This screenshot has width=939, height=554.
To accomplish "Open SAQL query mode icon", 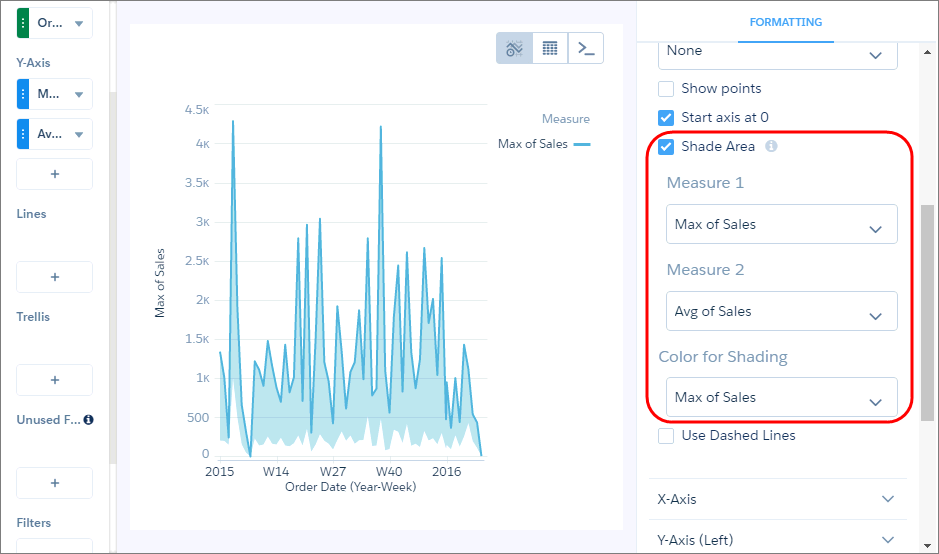I will click(586, 48).
